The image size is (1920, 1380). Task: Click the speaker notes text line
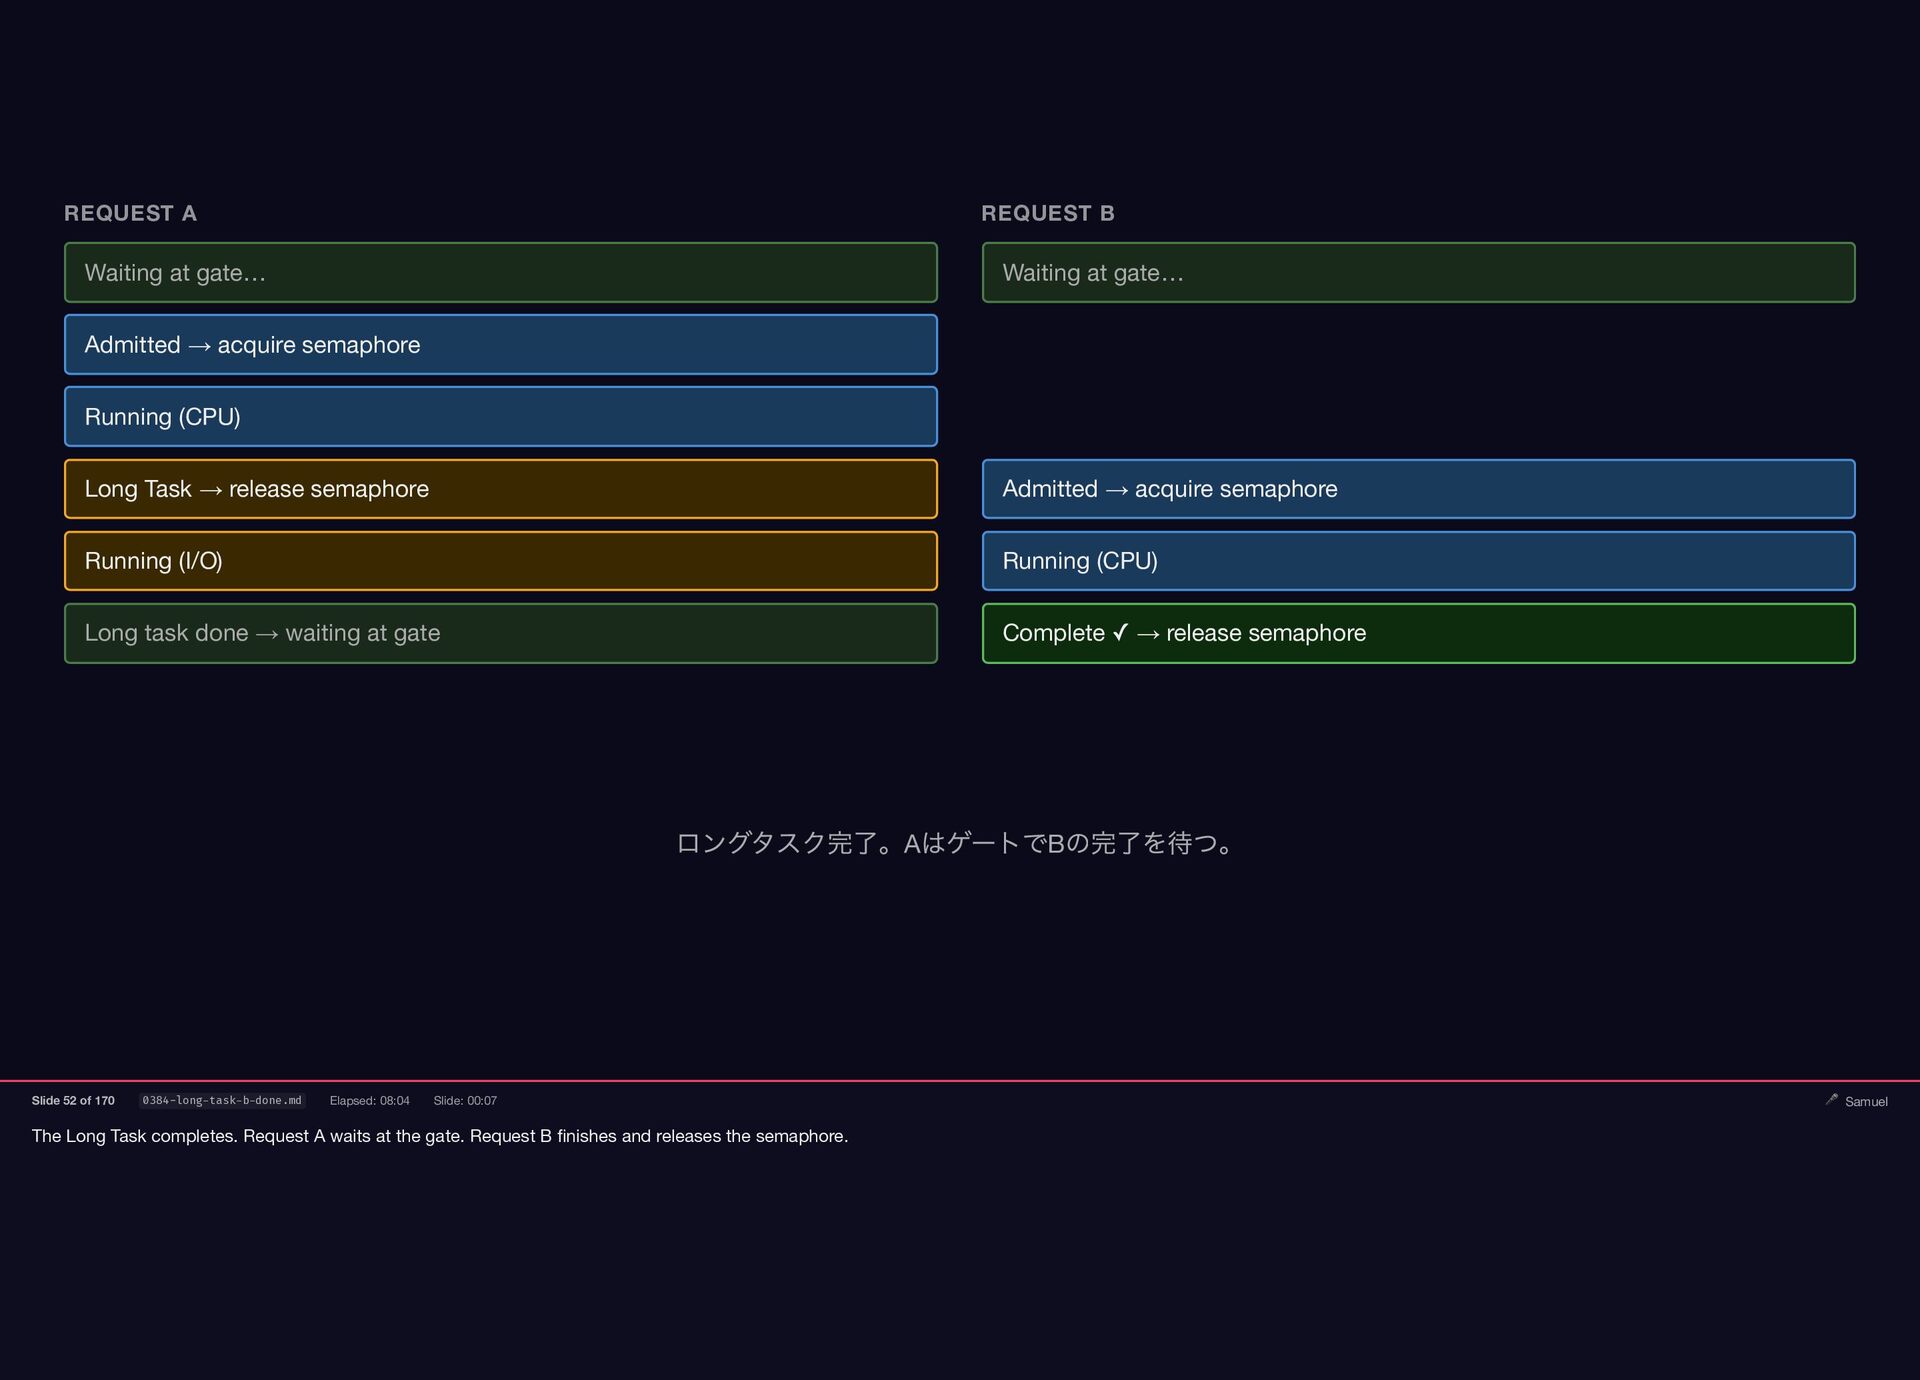pos(440,1136)
